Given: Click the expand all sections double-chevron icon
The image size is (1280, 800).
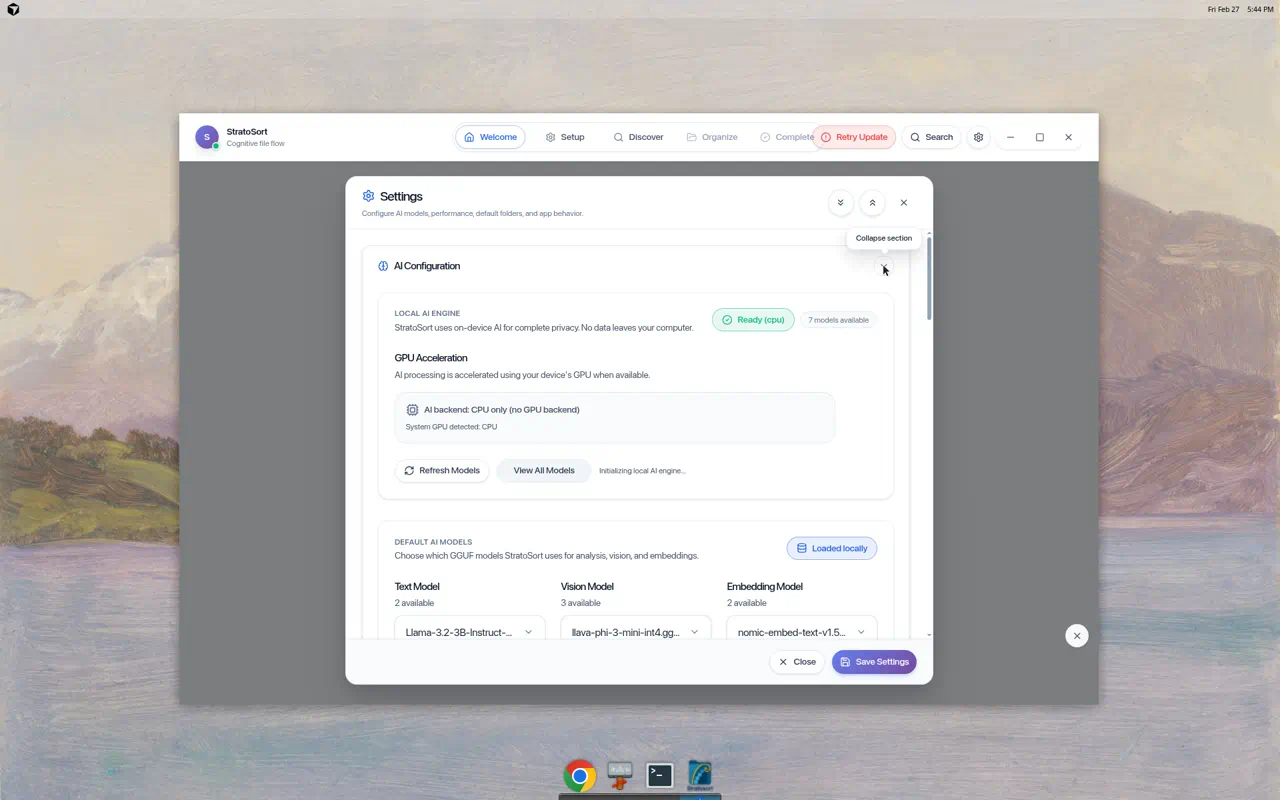Looking at the screenshot, I should pos(840,203).
